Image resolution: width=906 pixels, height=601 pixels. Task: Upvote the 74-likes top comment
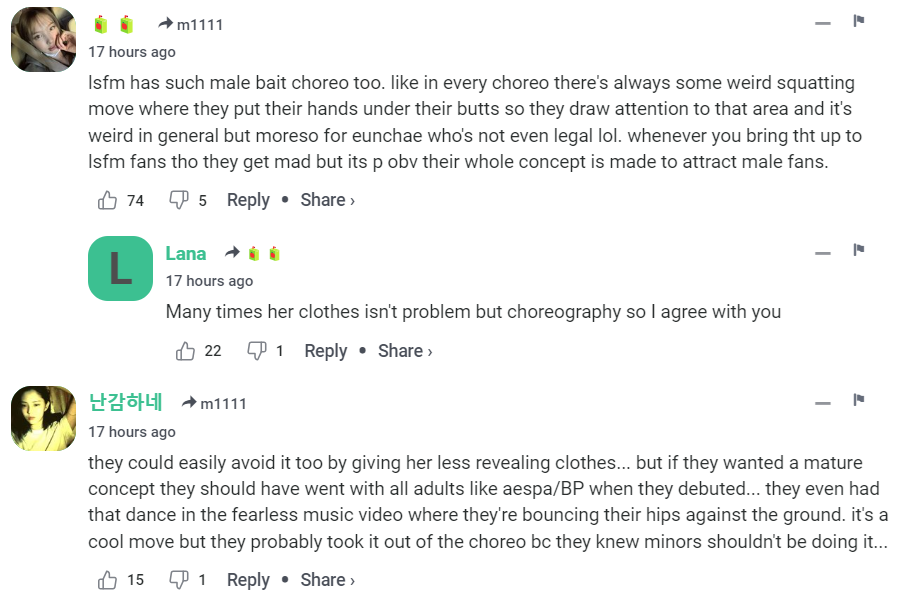pos(108,201)
